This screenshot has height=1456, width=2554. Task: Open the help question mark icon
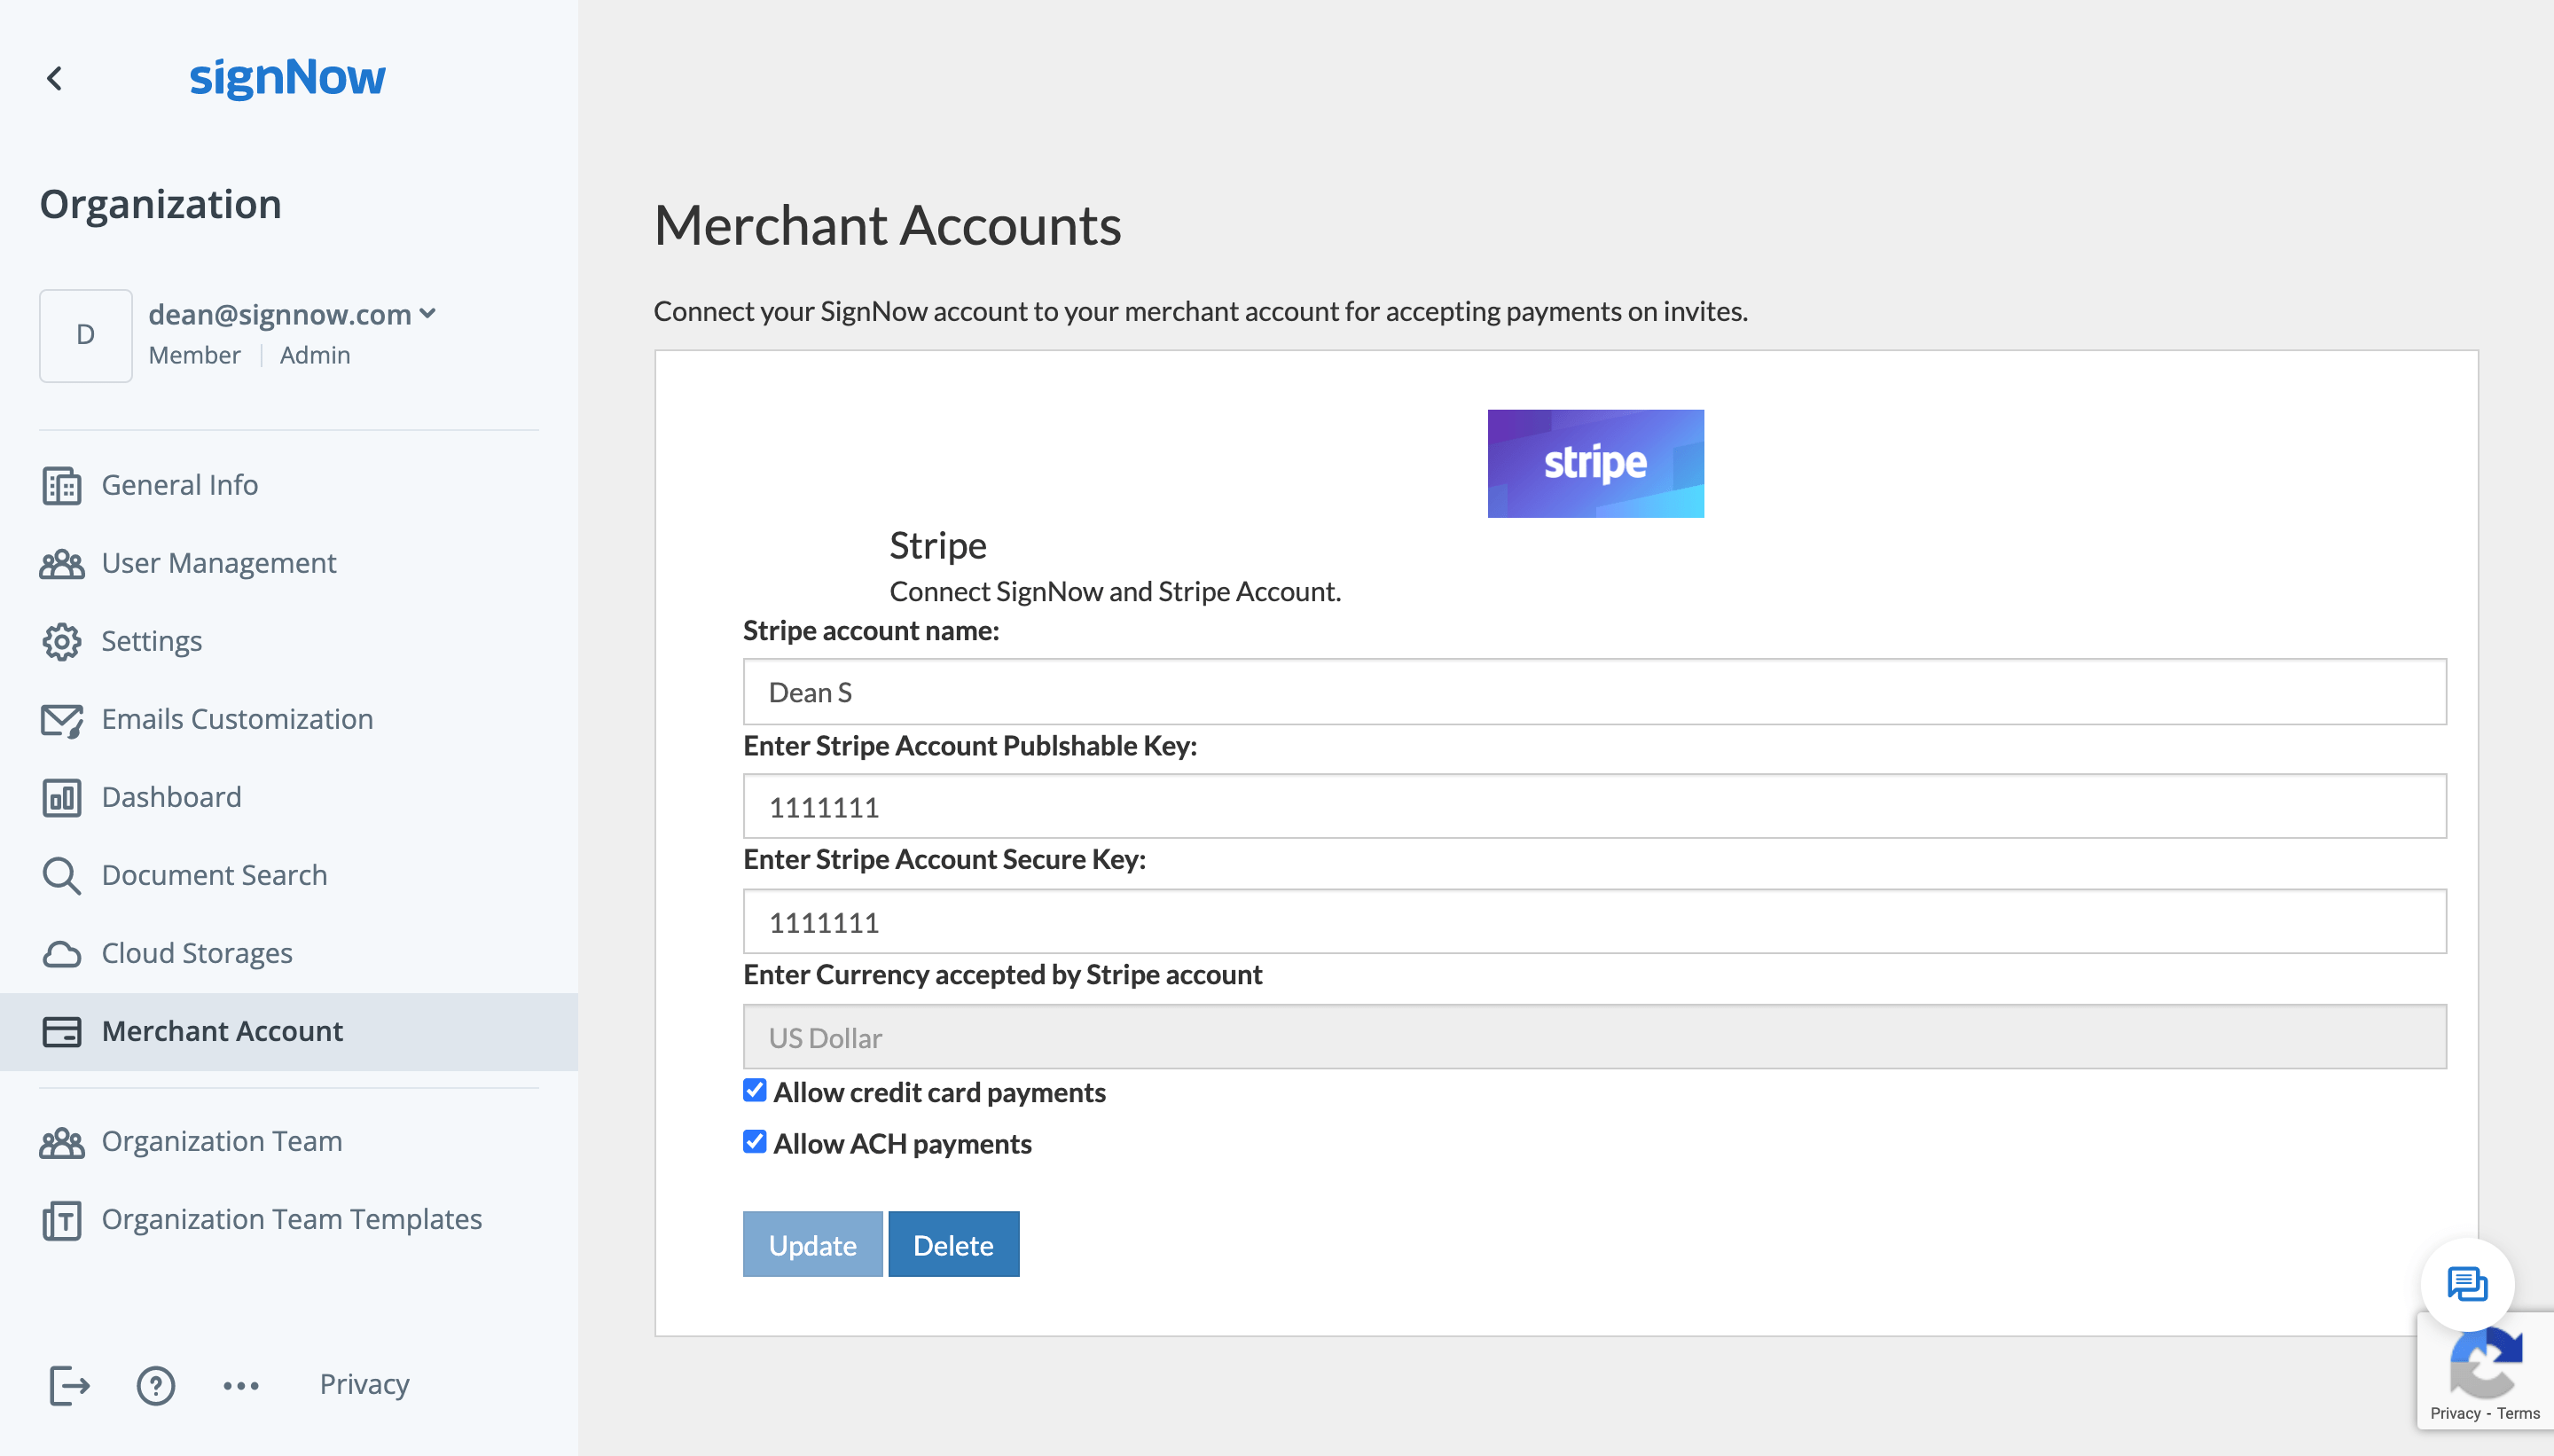coord(156,1385)
